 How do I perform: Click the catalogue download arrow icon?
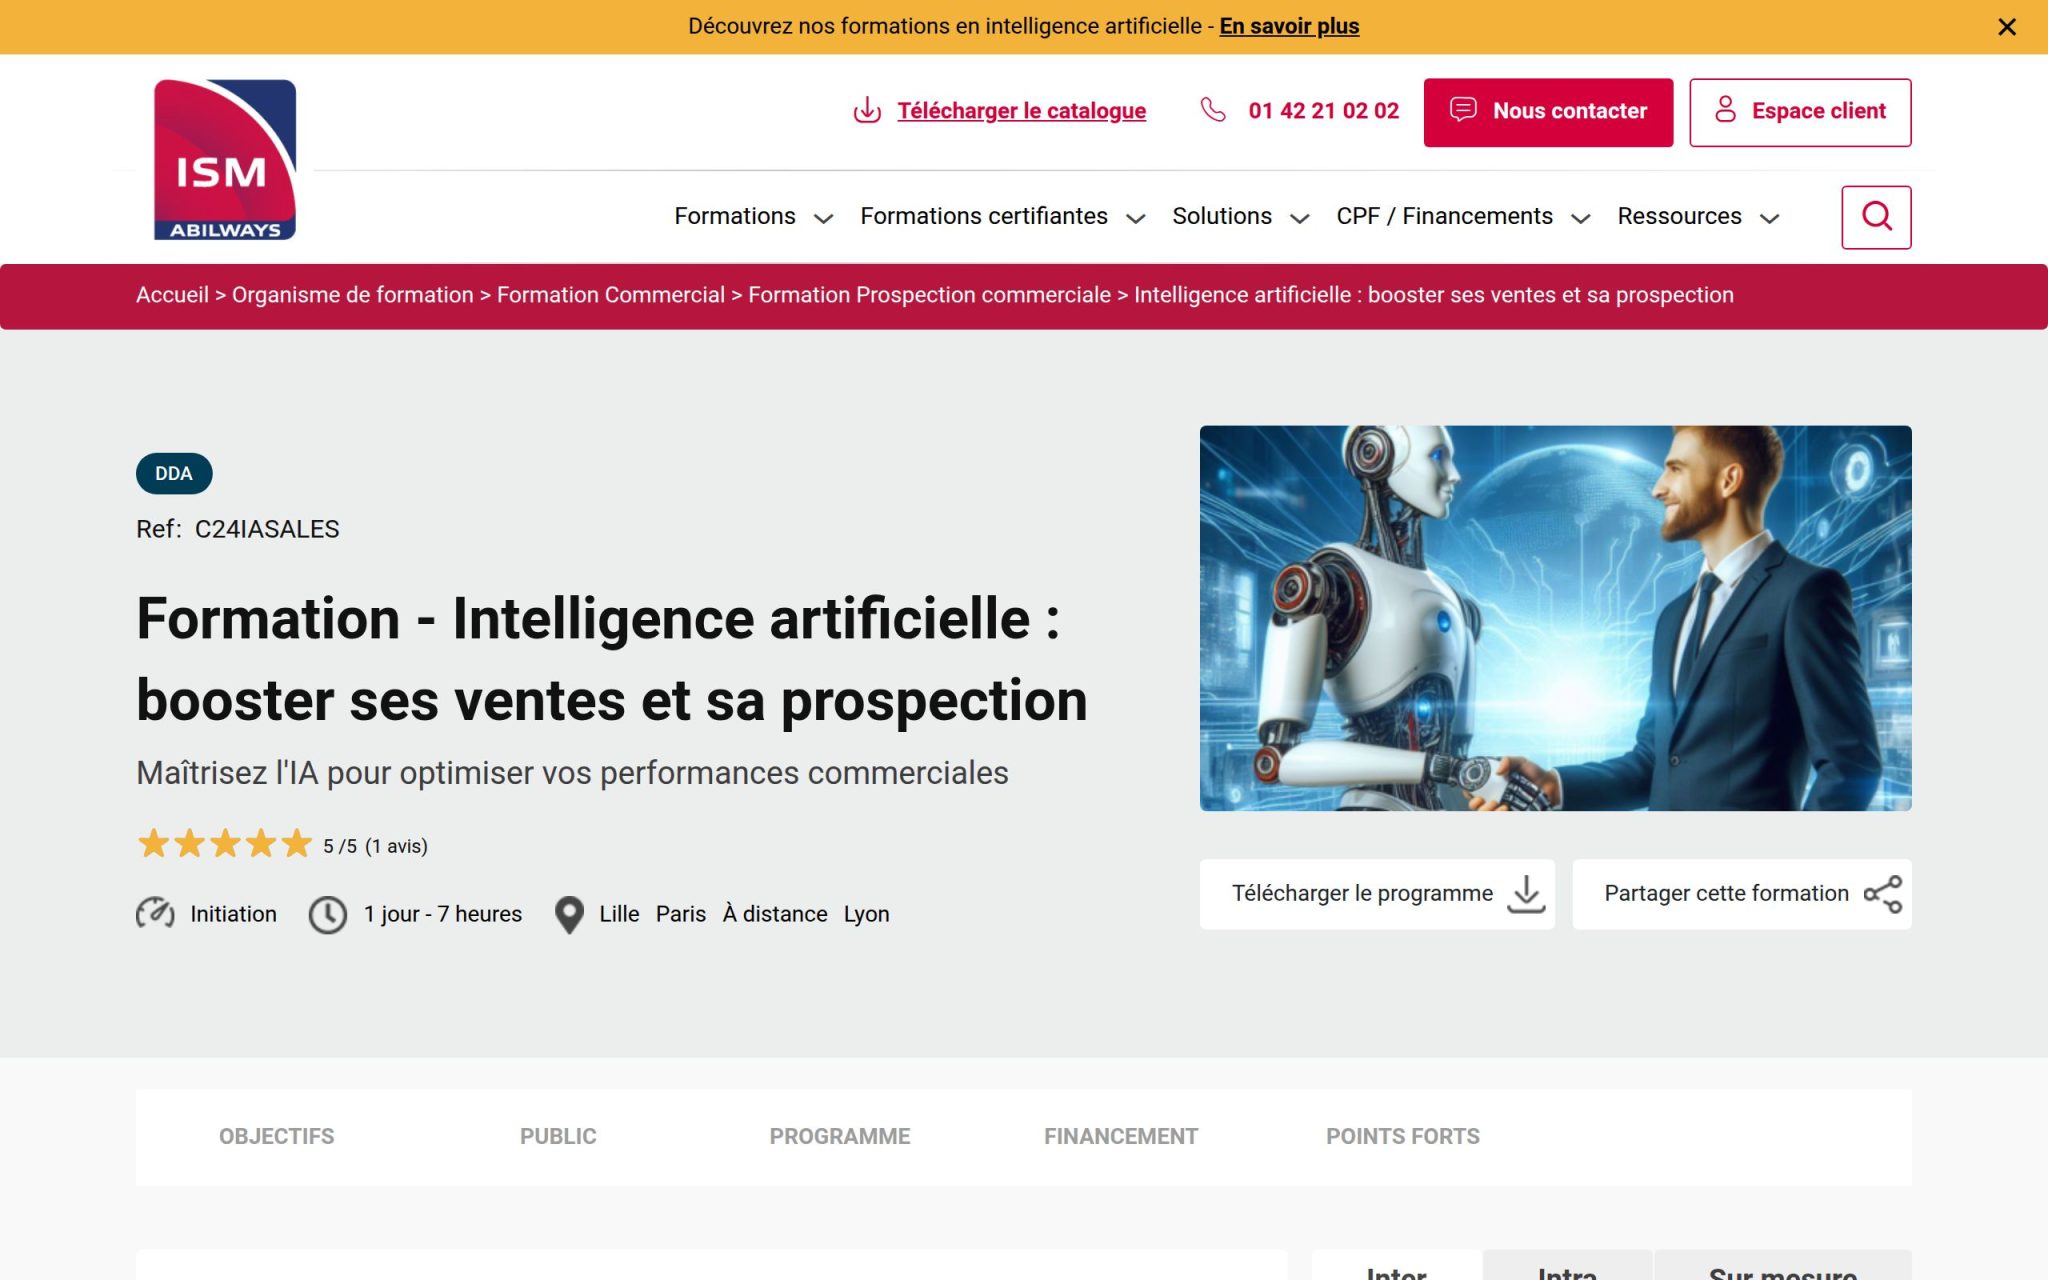click(x=867, y=110)
